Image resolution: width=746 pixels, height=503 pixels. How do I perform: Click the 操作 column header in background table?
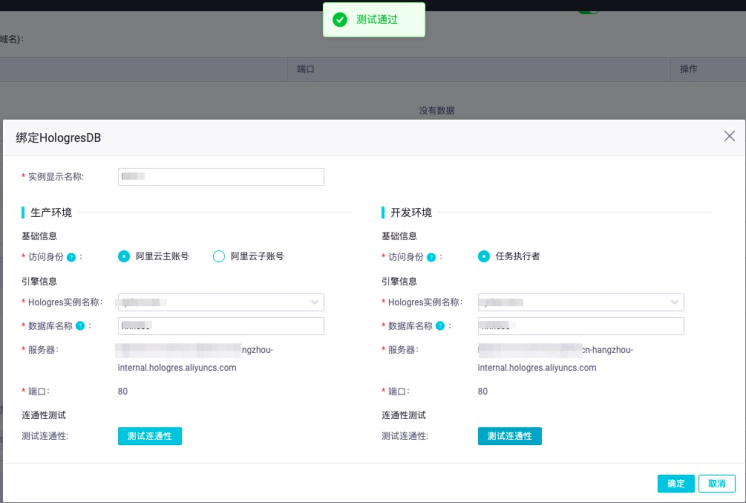[689, 69]
